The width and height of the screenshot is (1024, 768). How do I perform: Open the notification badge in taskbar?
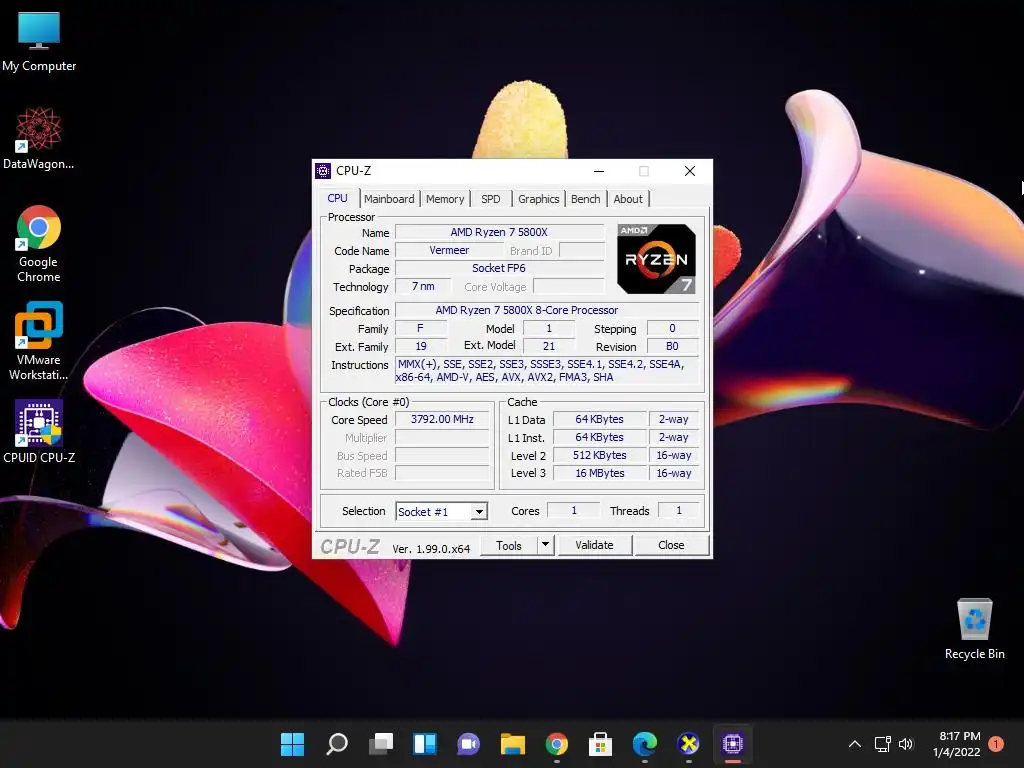(x=996, y=744)
